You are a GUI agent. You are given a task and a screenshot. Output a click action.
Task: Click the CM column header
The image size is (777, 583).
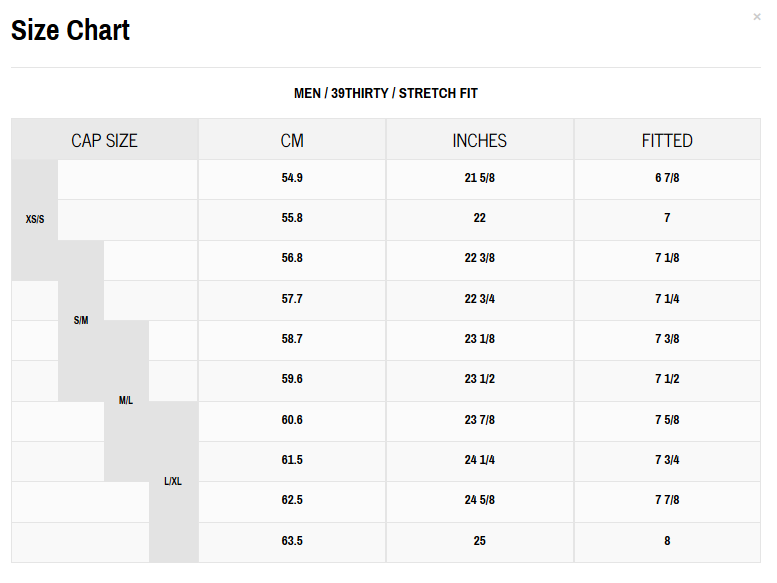(292, 140)
